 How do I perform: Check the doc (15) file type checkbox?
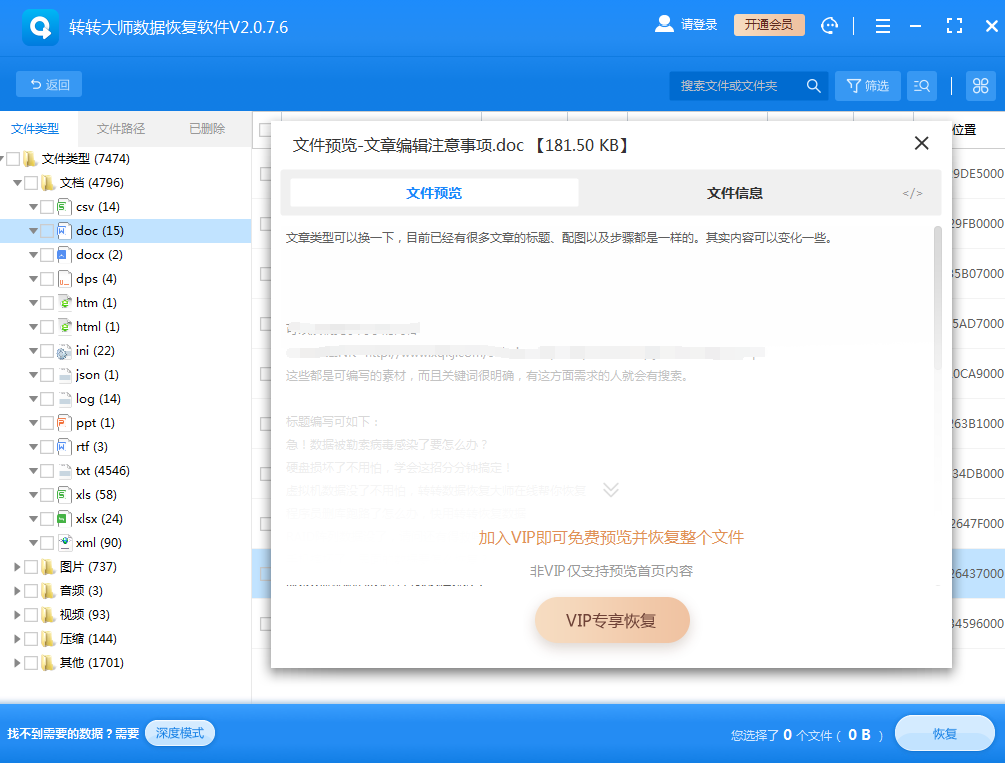tap(47, 230)
